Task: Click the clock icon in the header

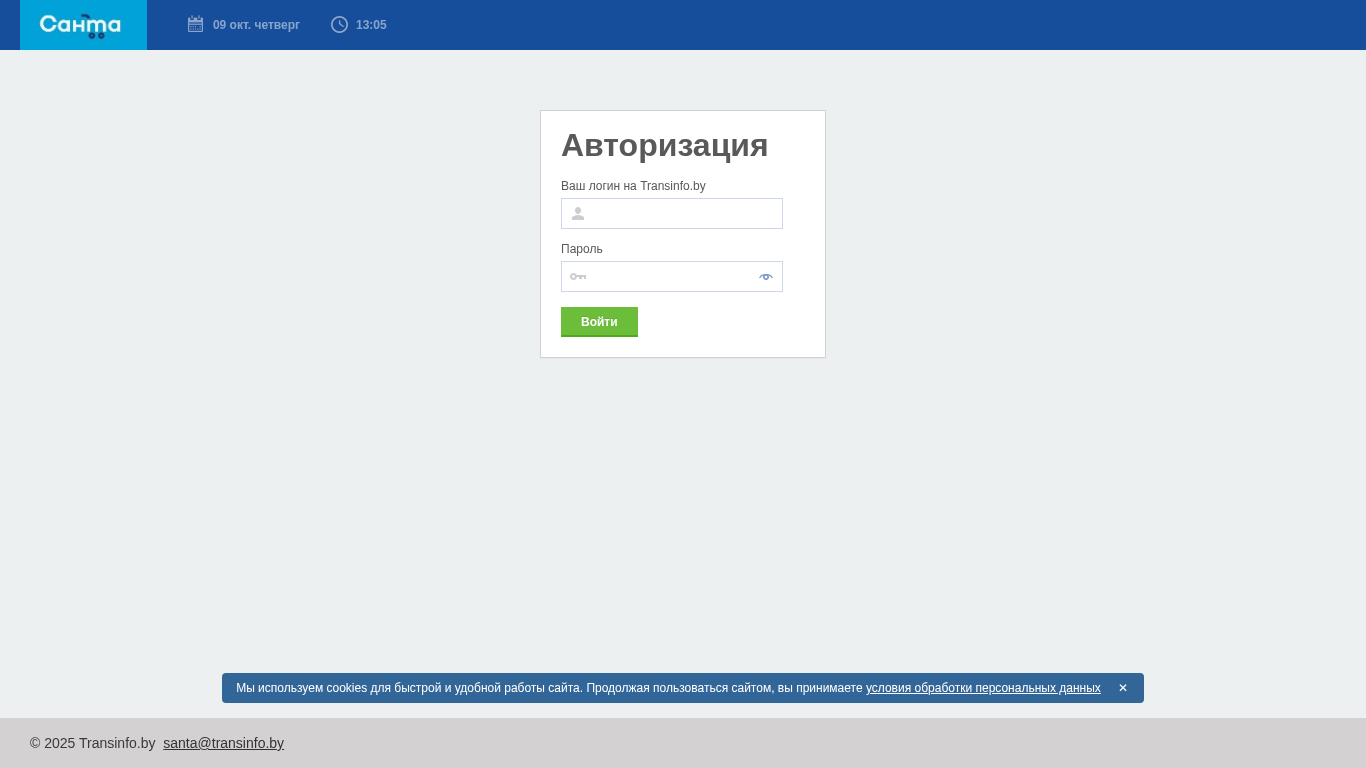Action: click(x=339, y=25)
